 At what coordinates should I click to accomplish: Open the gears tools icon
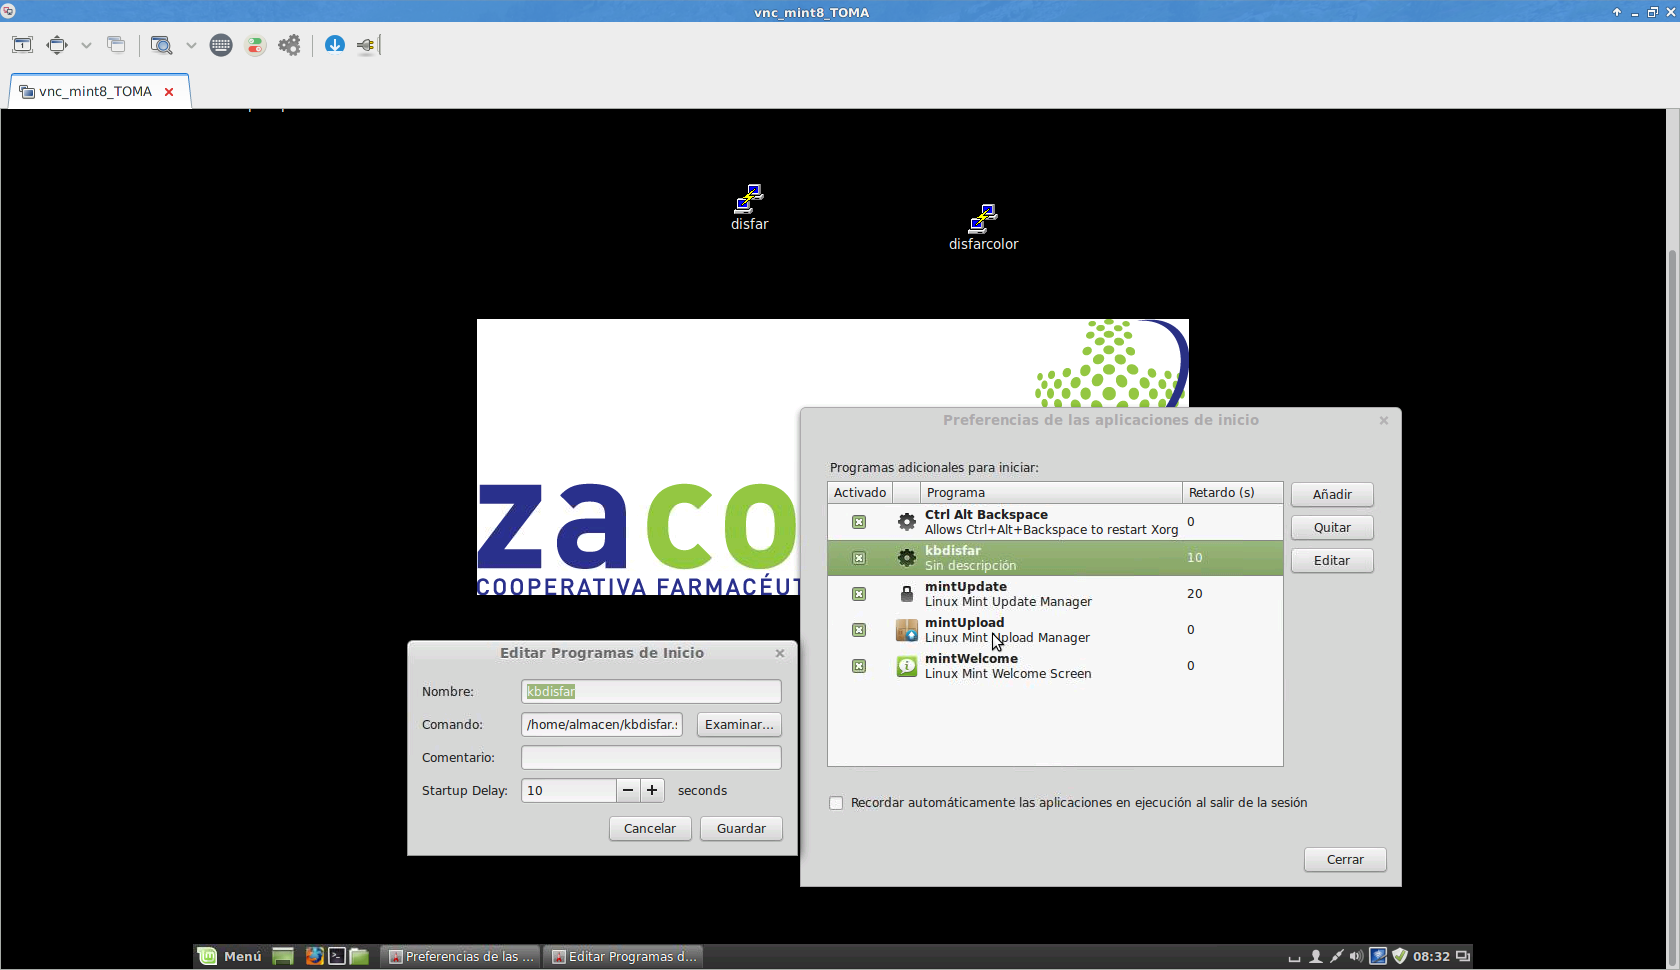[x=289, y=45]
